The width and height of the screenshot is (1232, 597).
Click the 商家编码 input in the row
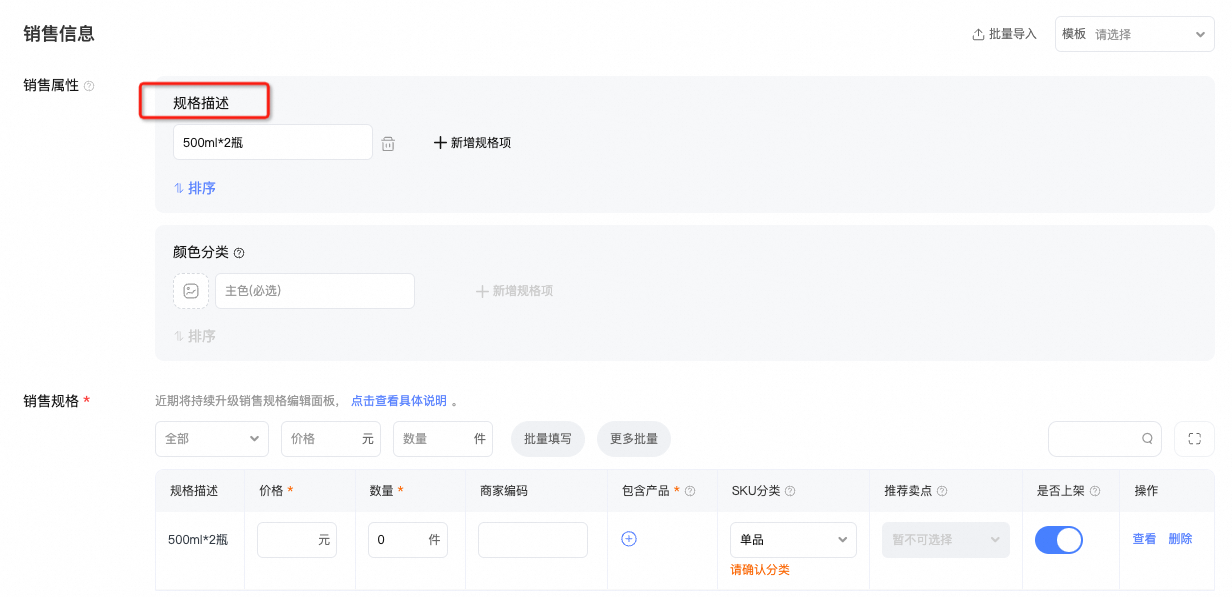click(x=533, y=540)
